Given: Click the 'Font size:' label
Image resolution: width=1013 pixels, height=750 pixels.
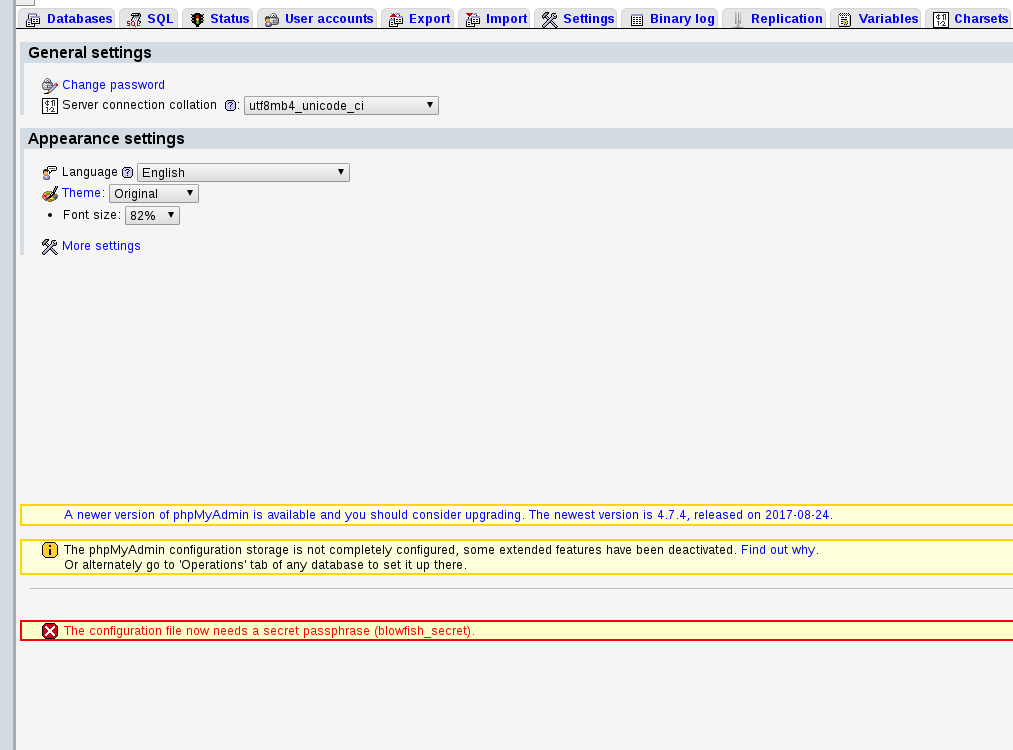Looking at the screenshot, I should pyautogui.click(x=92, y=214).
